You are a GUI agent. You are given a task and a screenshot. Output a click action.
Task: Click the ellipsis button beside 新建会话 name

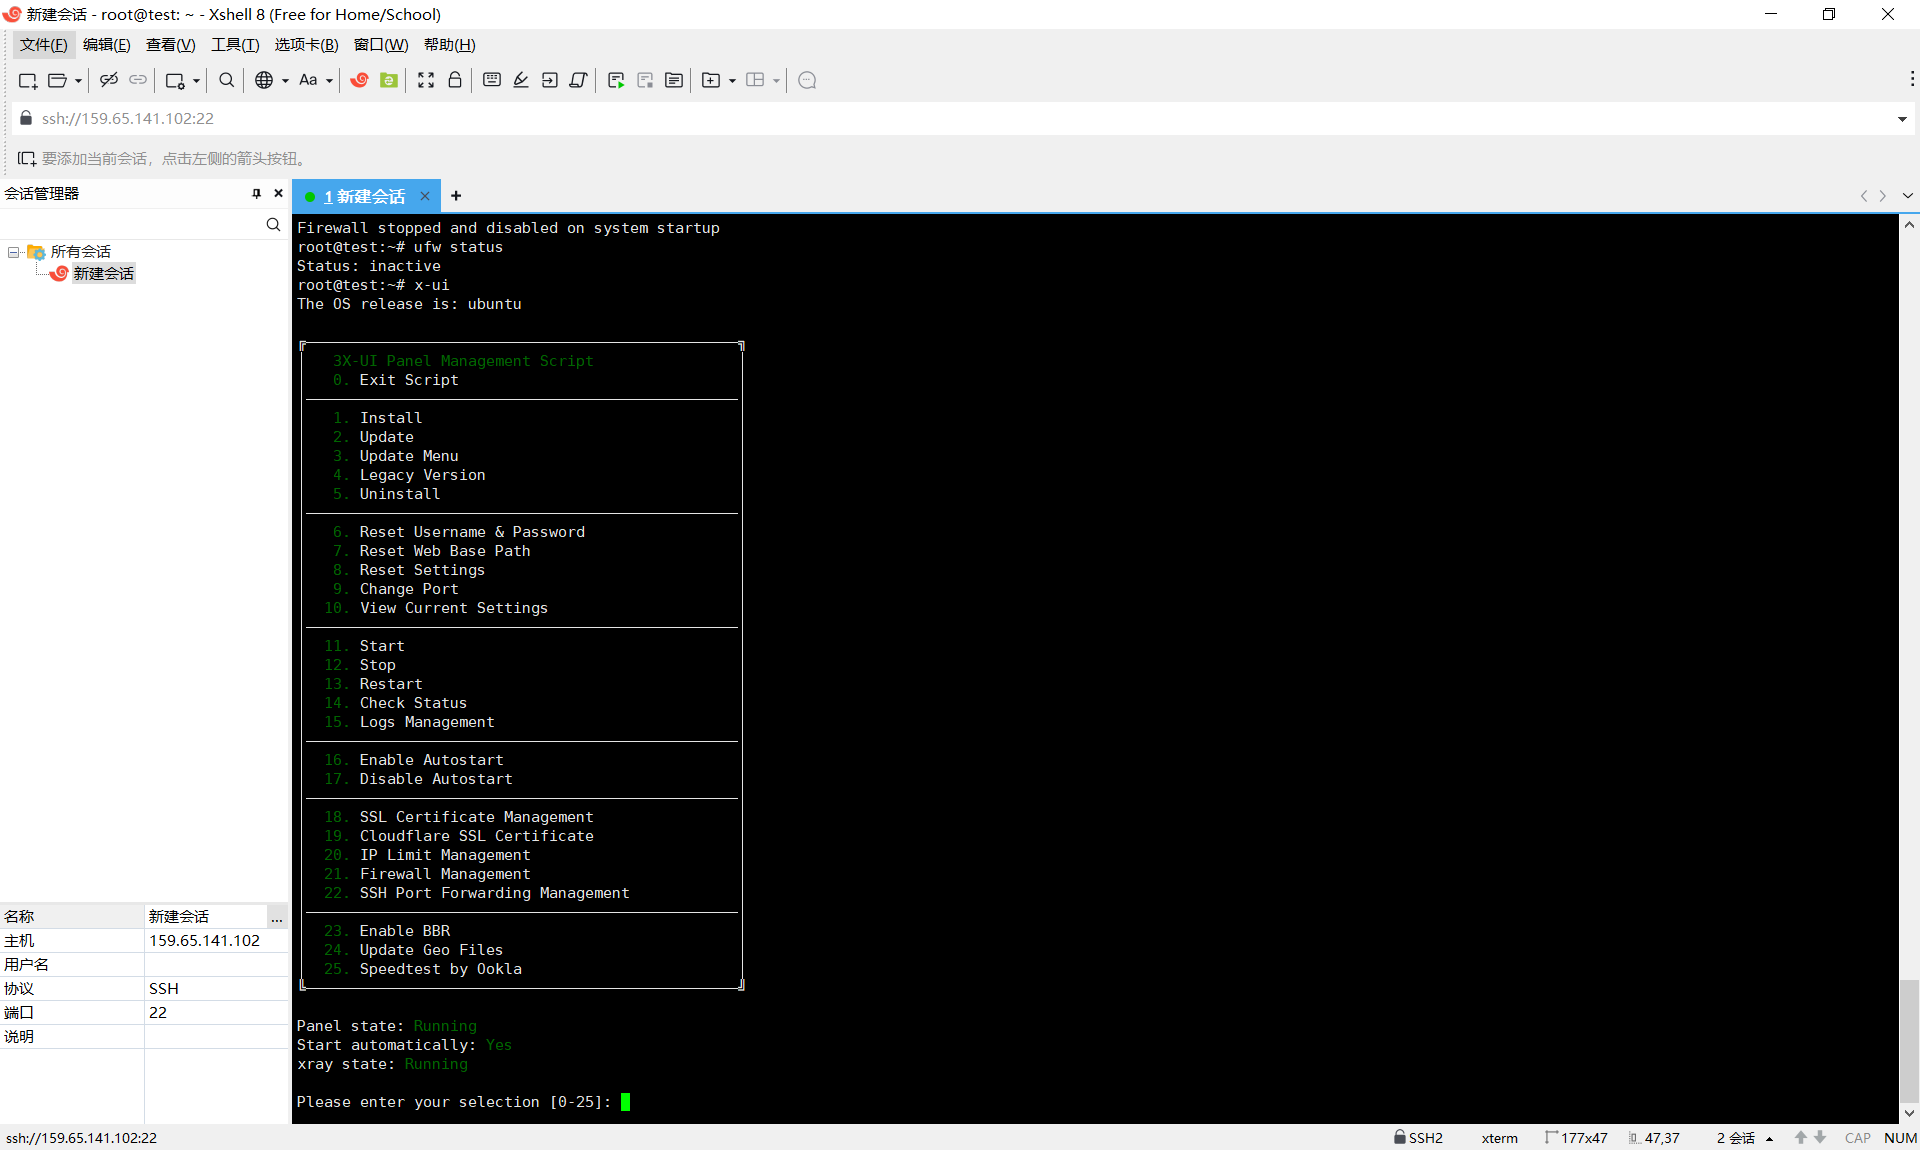tap(277, 917)
